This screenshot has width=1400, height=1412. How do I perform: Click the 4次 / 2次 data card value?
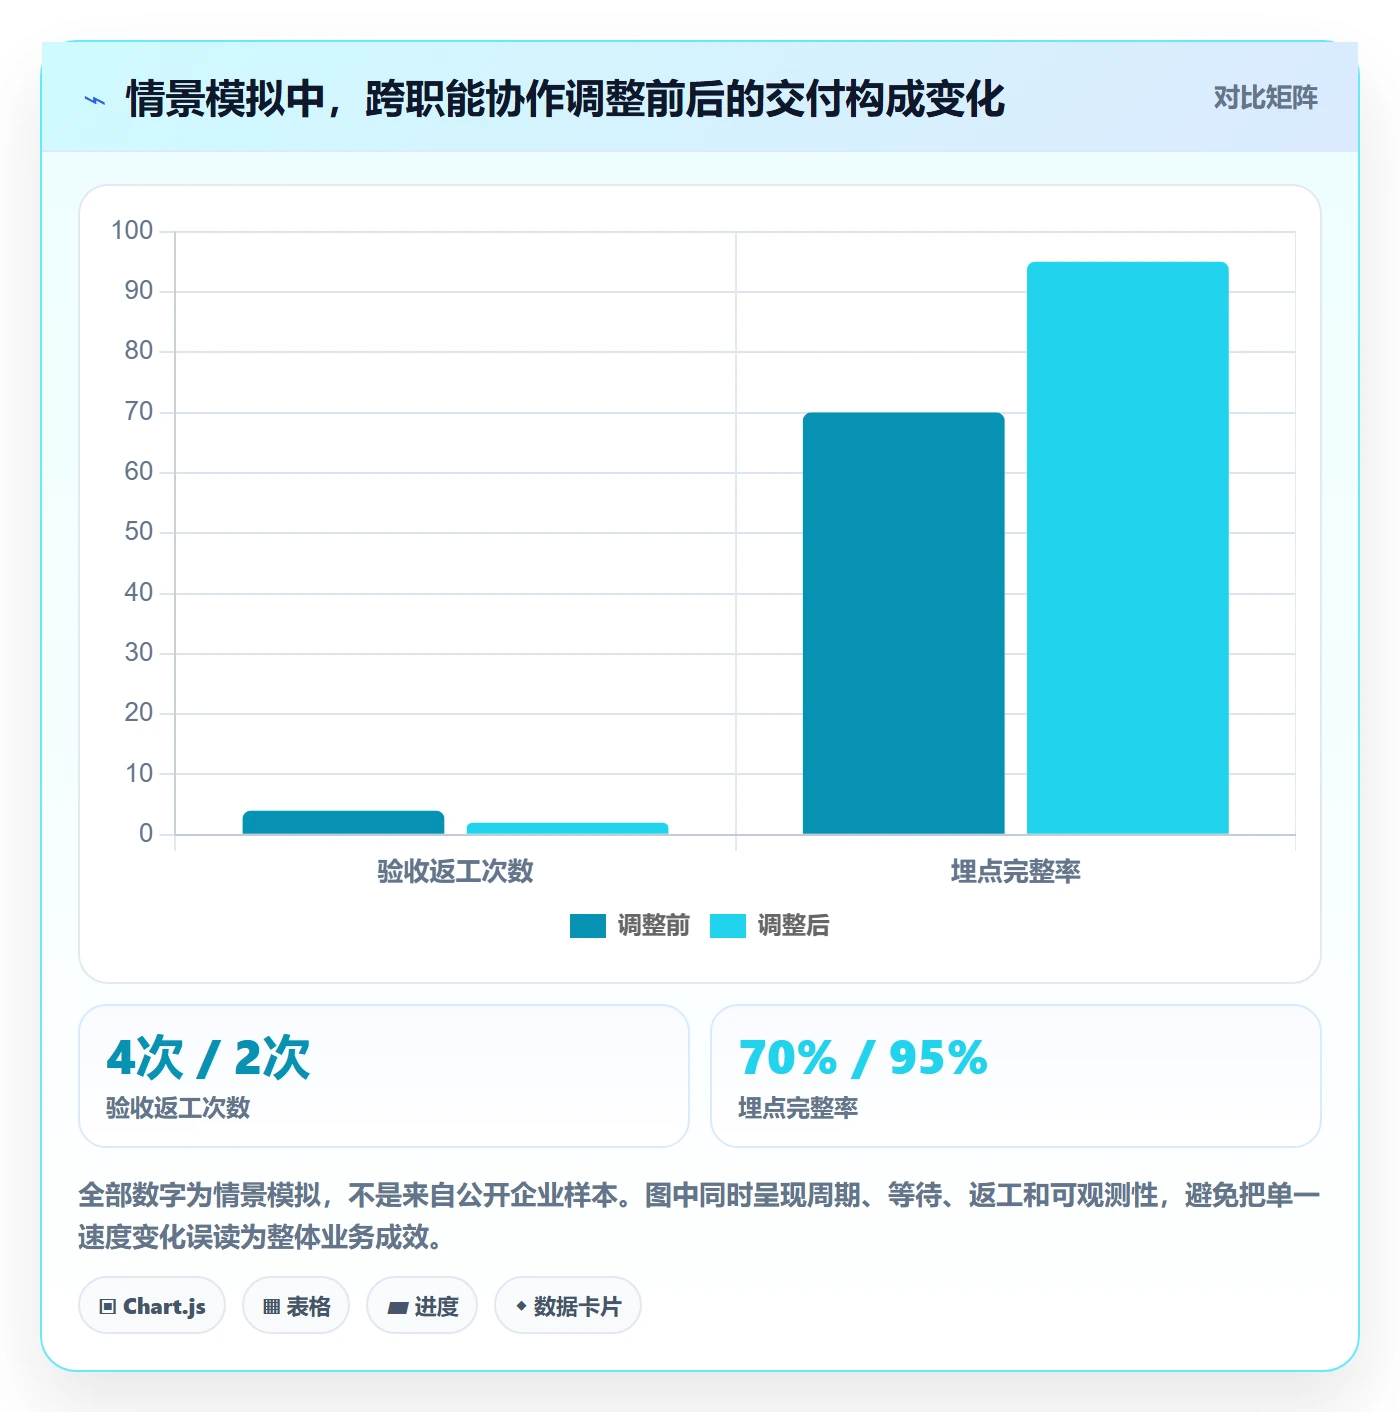coord(208,1058)
